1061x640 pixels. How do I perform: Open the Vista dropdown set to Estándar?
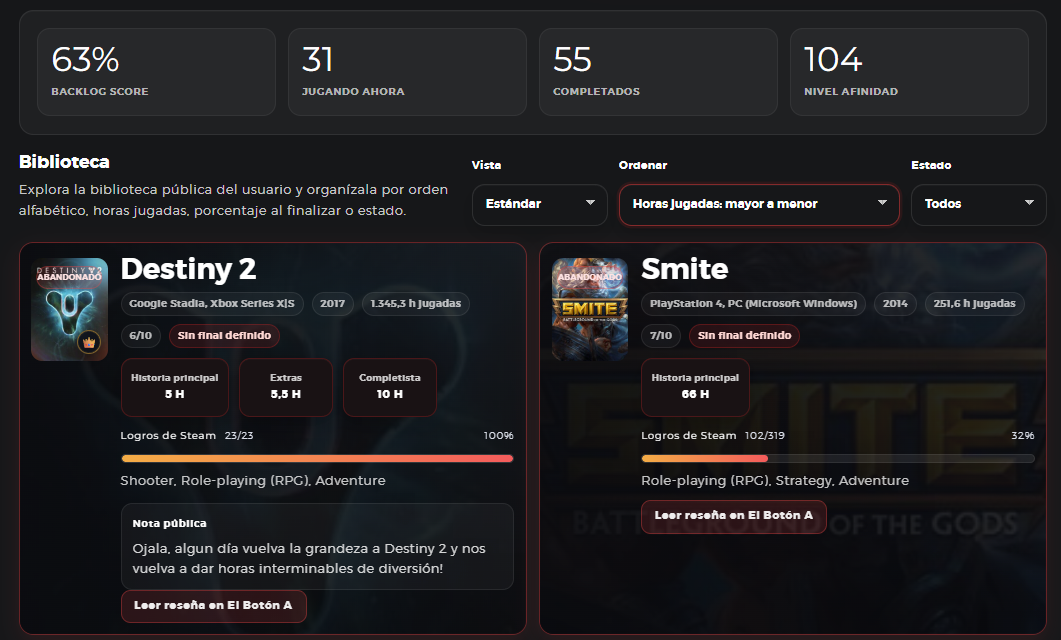pyautogui.click(x=539, y=204)
